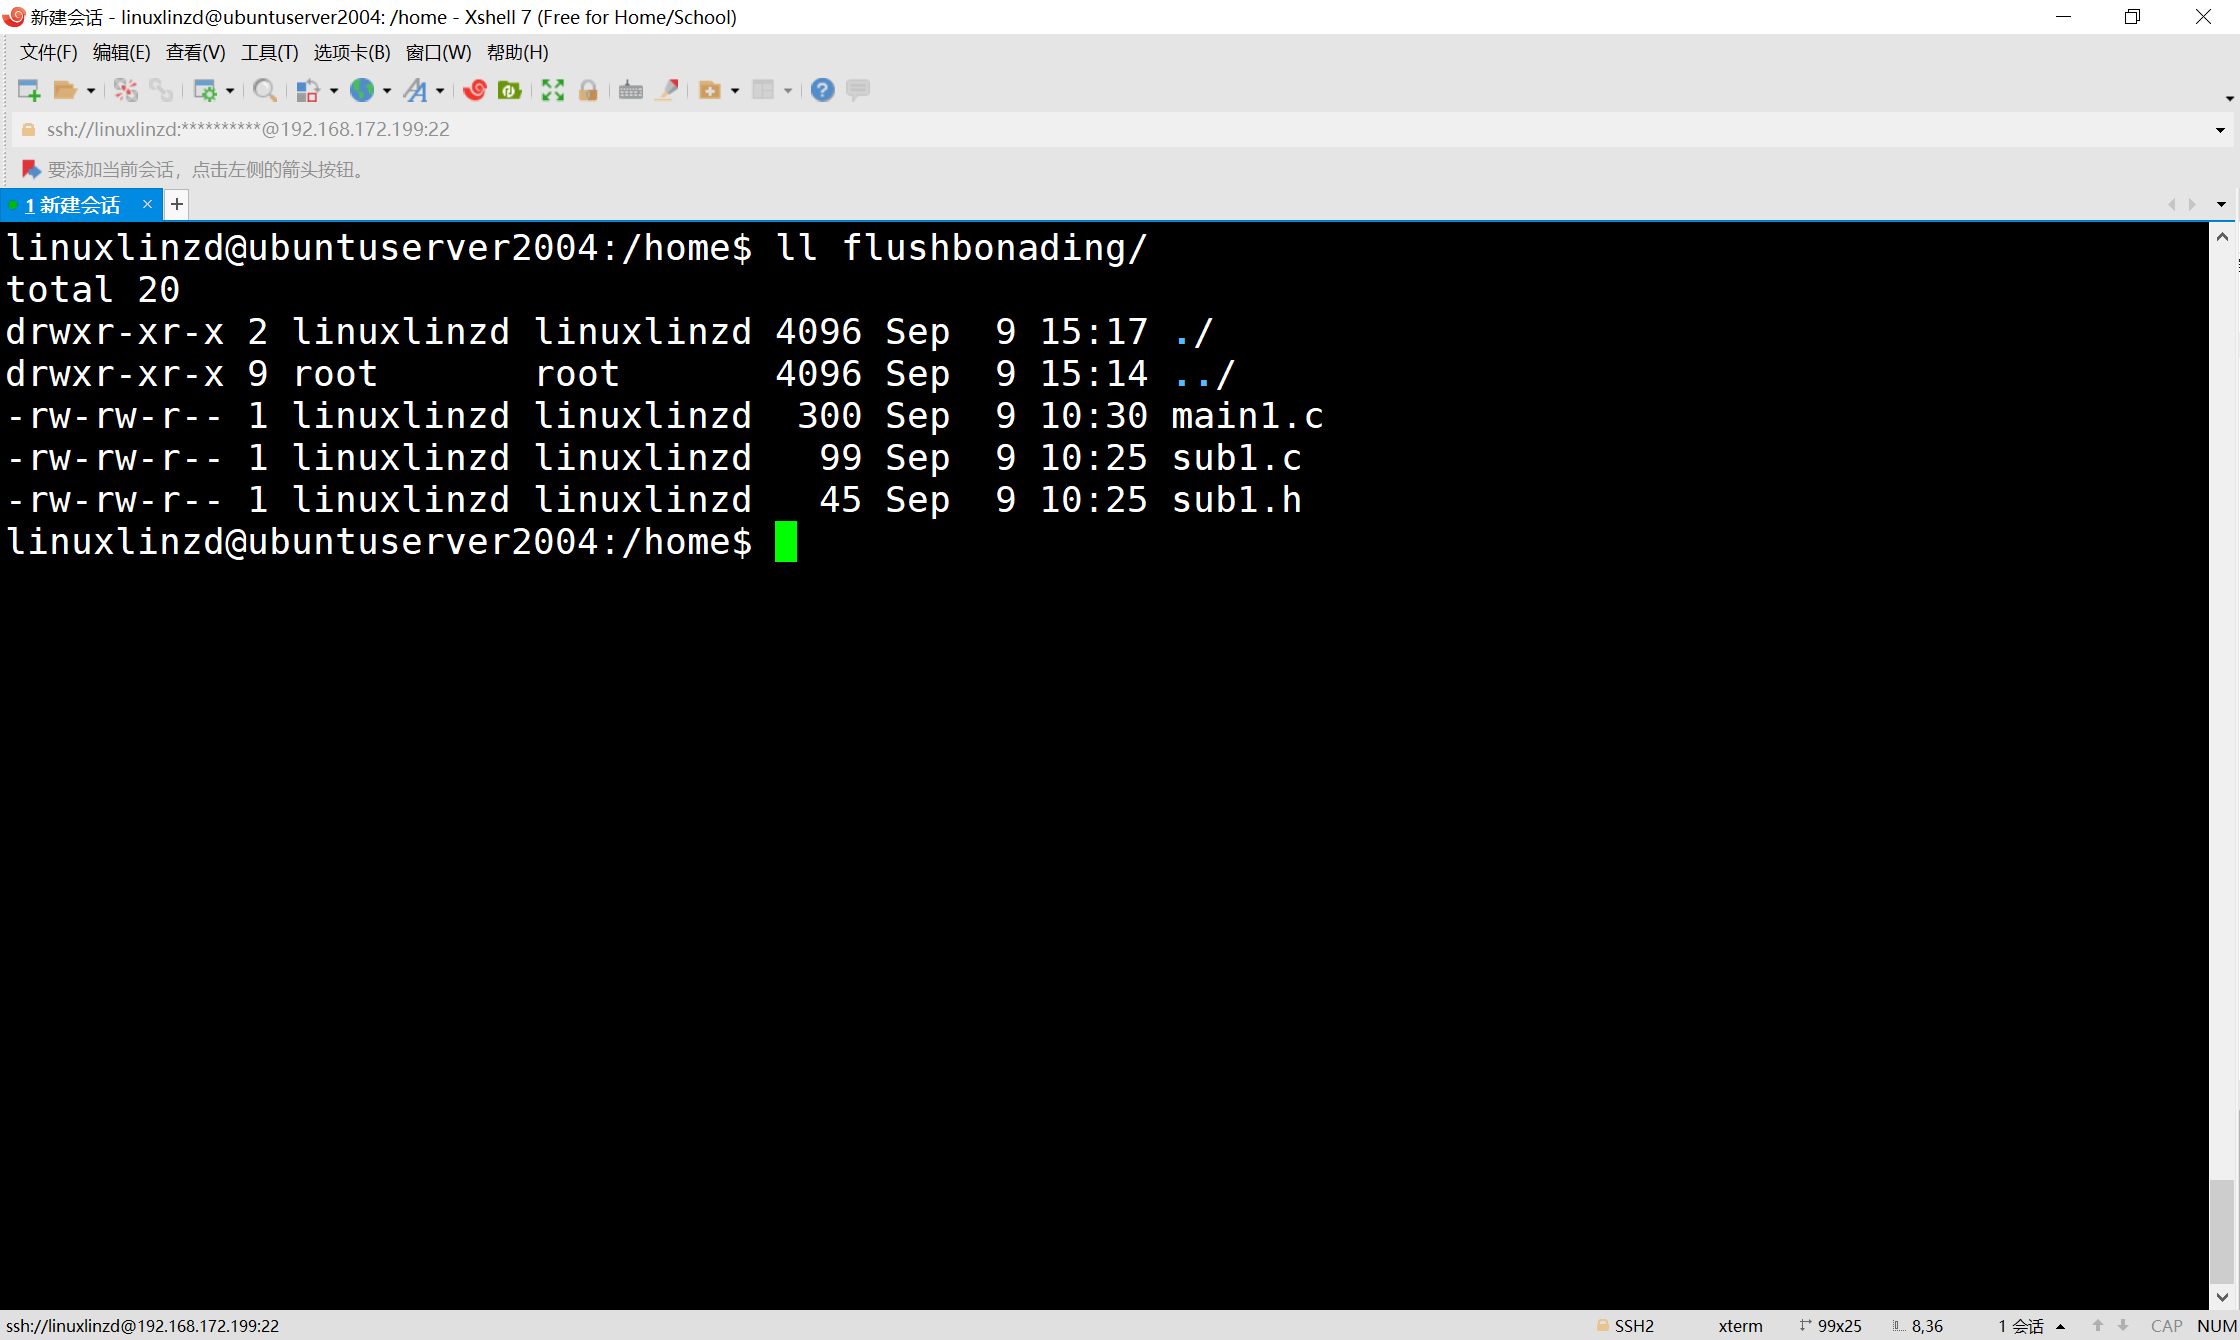Launch Xftp with green folder icon
This screenshot has height=1340, width=2240.
[510, 90]
